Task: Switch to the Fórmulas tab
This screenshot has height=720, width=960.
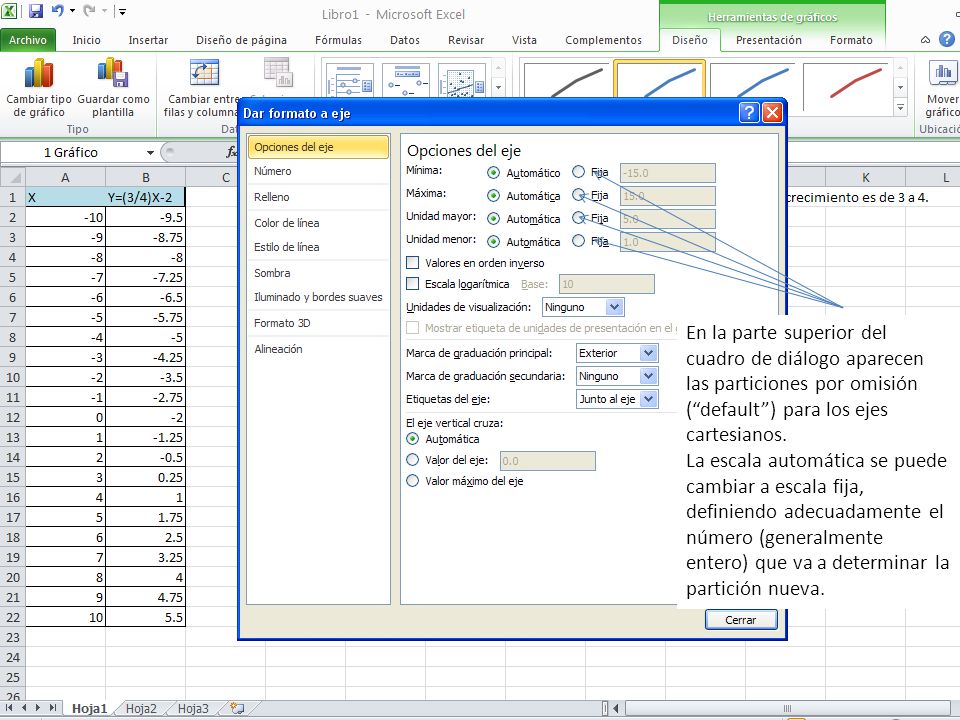Action: tap(338, 40)
